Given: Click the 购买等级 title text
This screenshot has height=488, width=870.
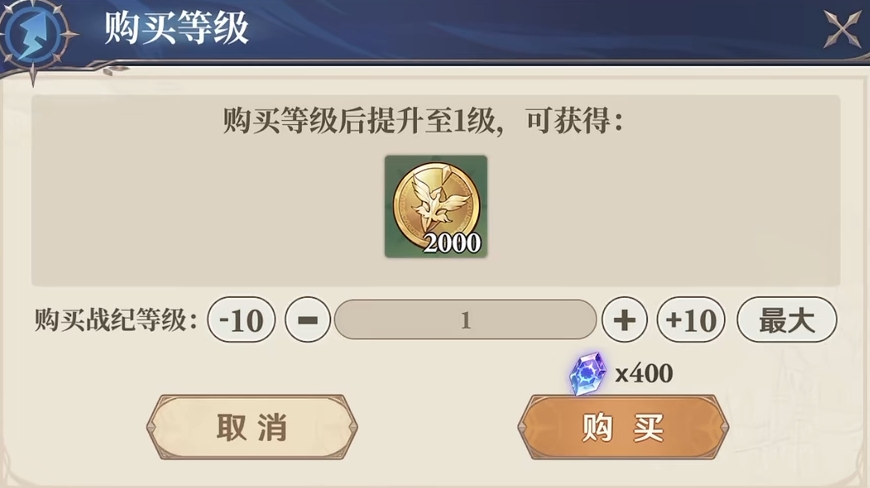Looking at the screenshot, I should 176,28.
